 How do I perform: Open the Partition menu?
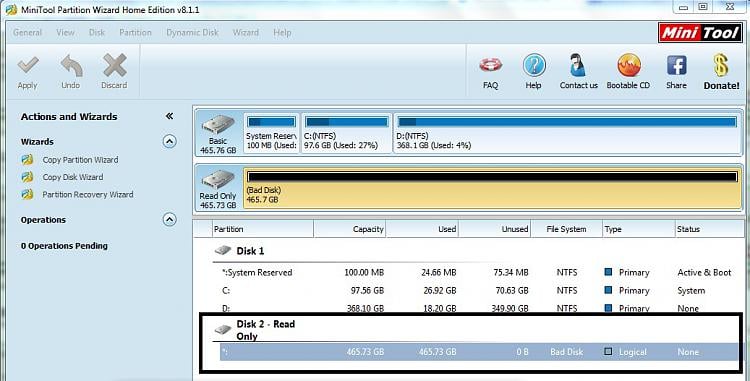coord(135,33)
